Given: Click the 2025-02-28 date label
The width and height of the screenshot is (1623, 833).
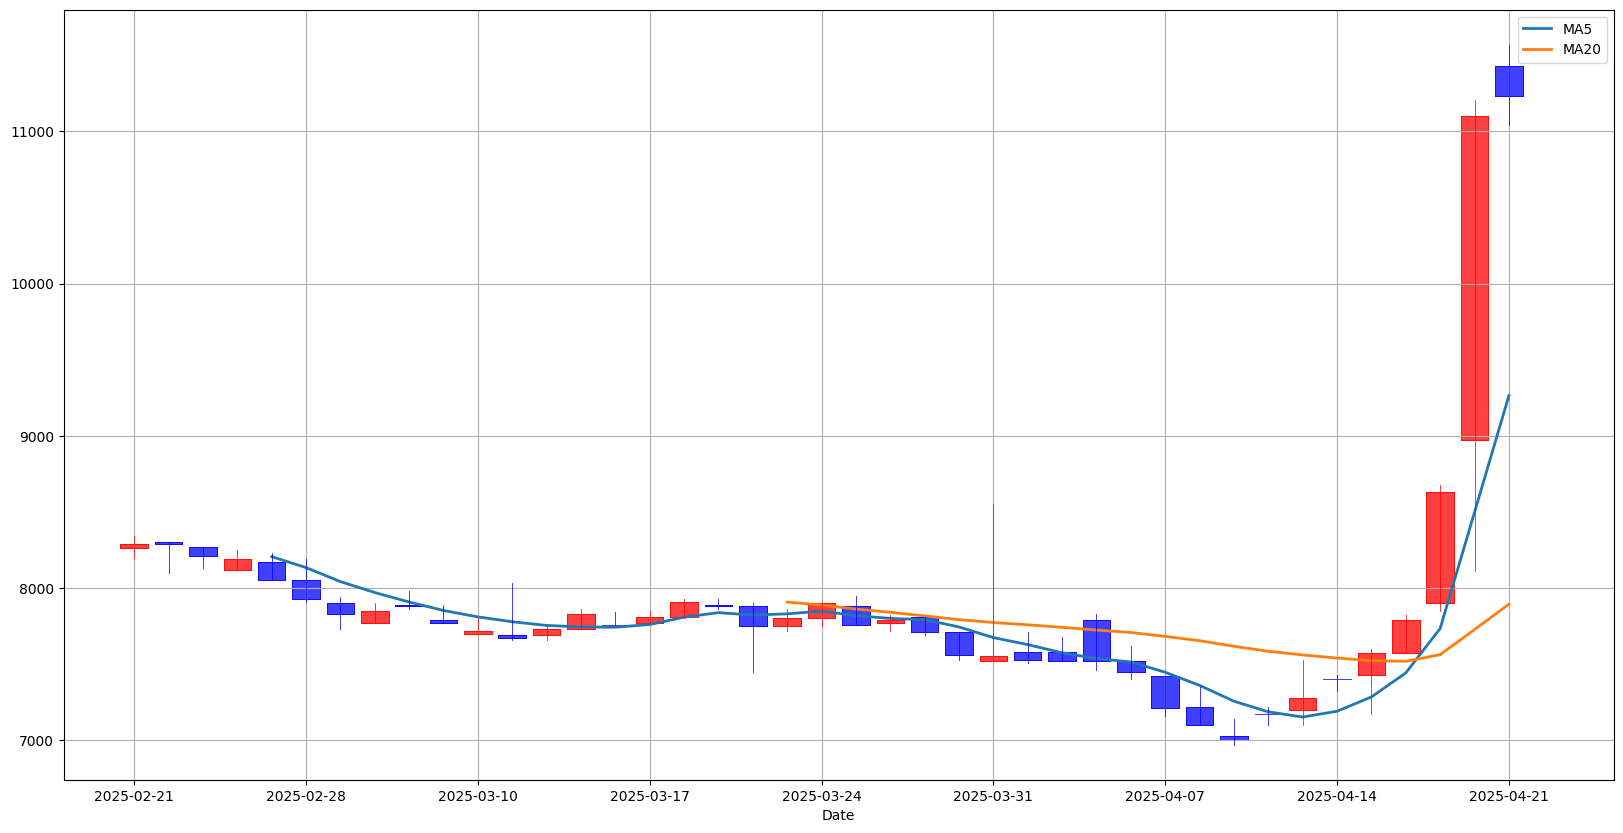Looking at the screenshot, I should [x=306, y=796].
